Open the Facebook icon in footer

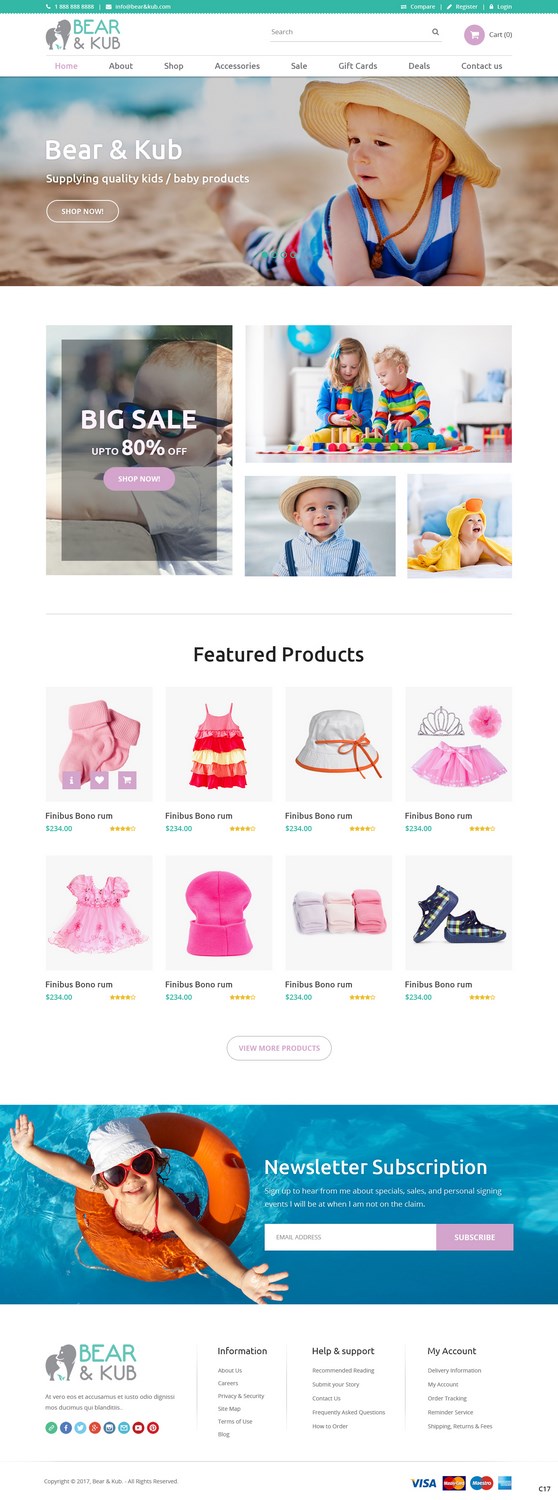pos(66,1428)
